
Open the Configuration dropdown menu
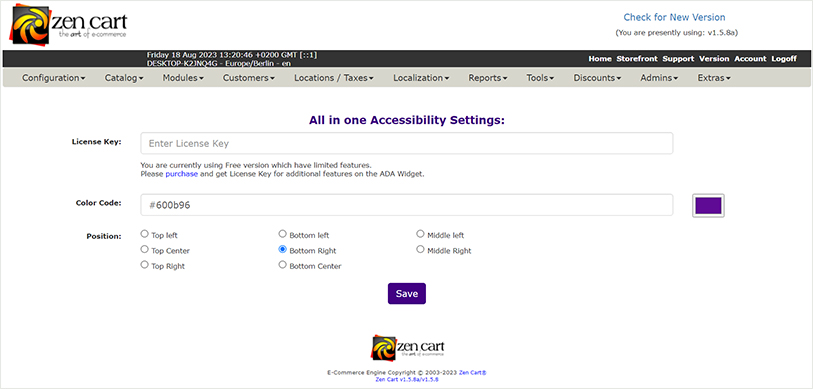(54, 78)
